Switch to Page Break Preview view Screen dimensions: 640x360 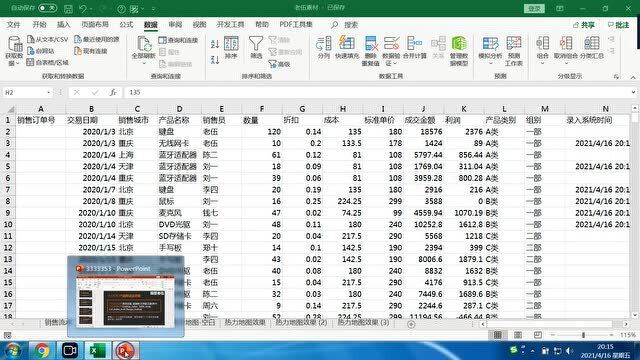(538, 335)
